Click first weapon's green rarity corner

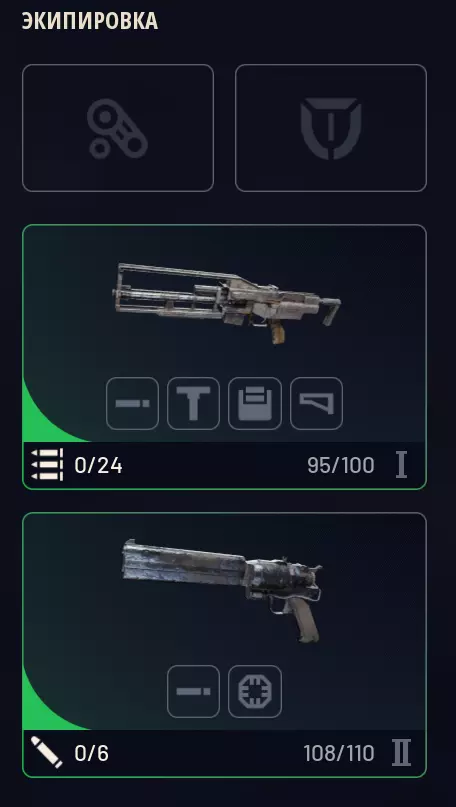(45, 417)
